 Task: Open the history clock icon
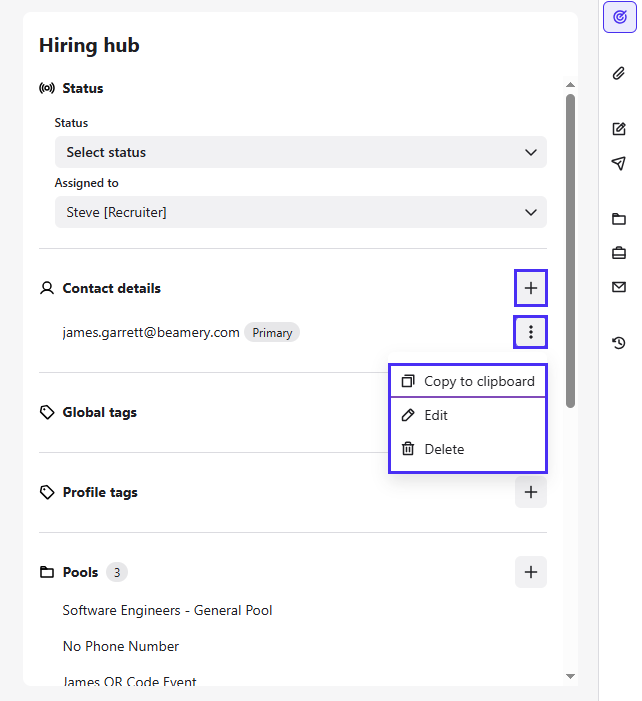[619, 343]
